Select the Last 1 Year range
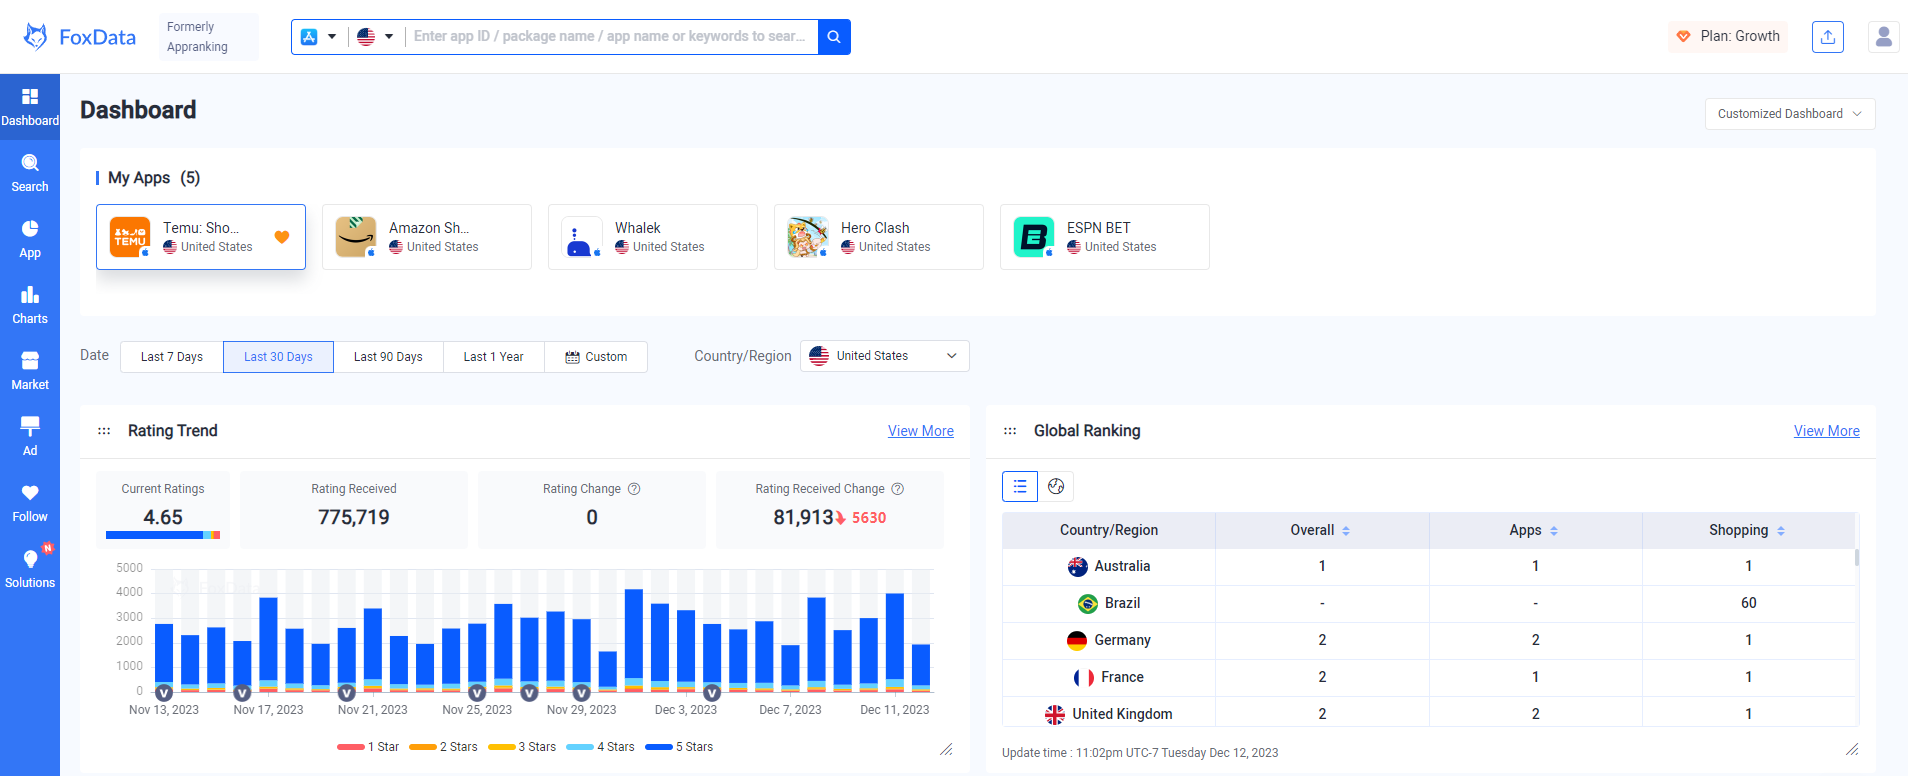 click(x=494, y=357)
